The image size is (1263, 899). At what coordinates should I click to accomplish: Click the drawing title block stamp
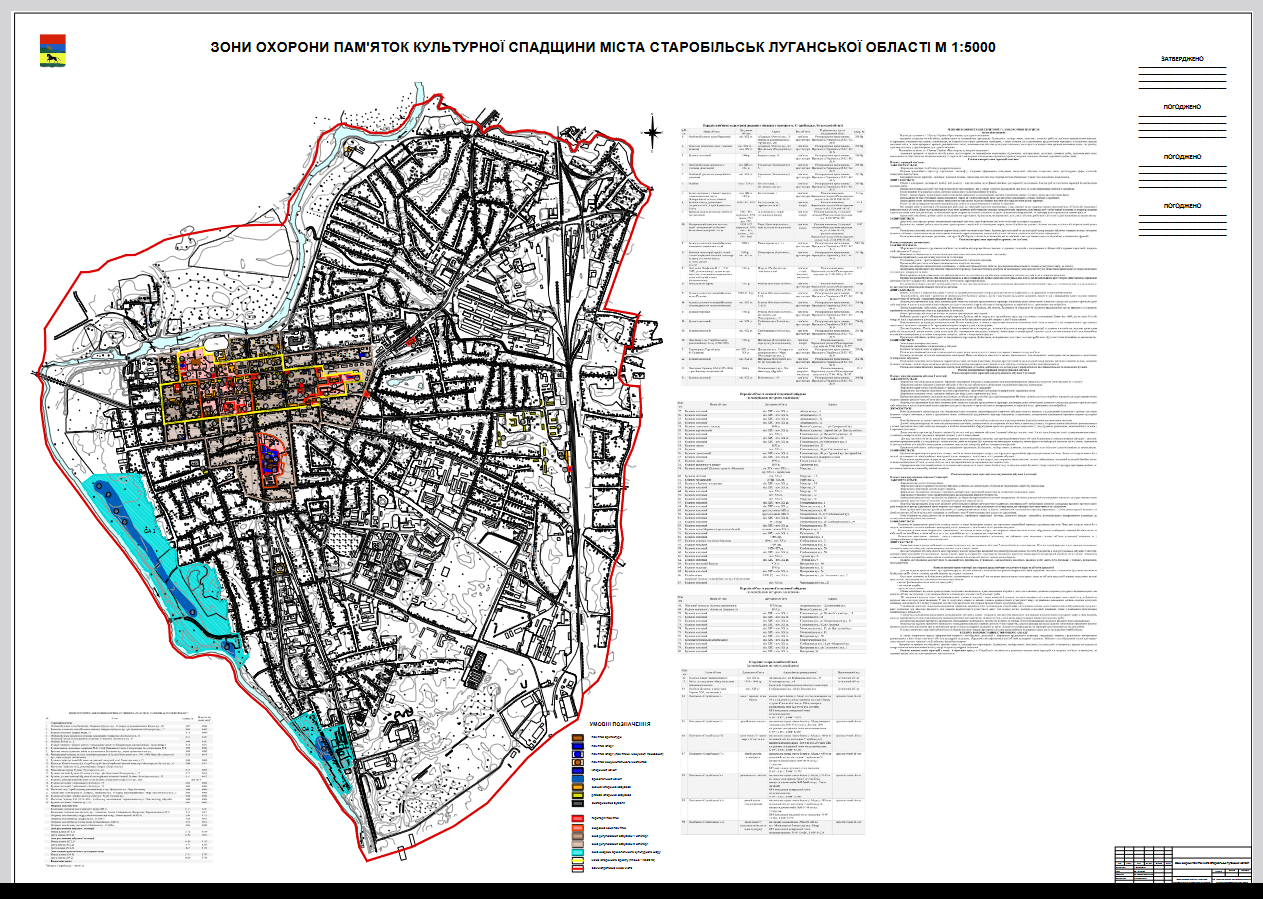tap(1185, 866)
